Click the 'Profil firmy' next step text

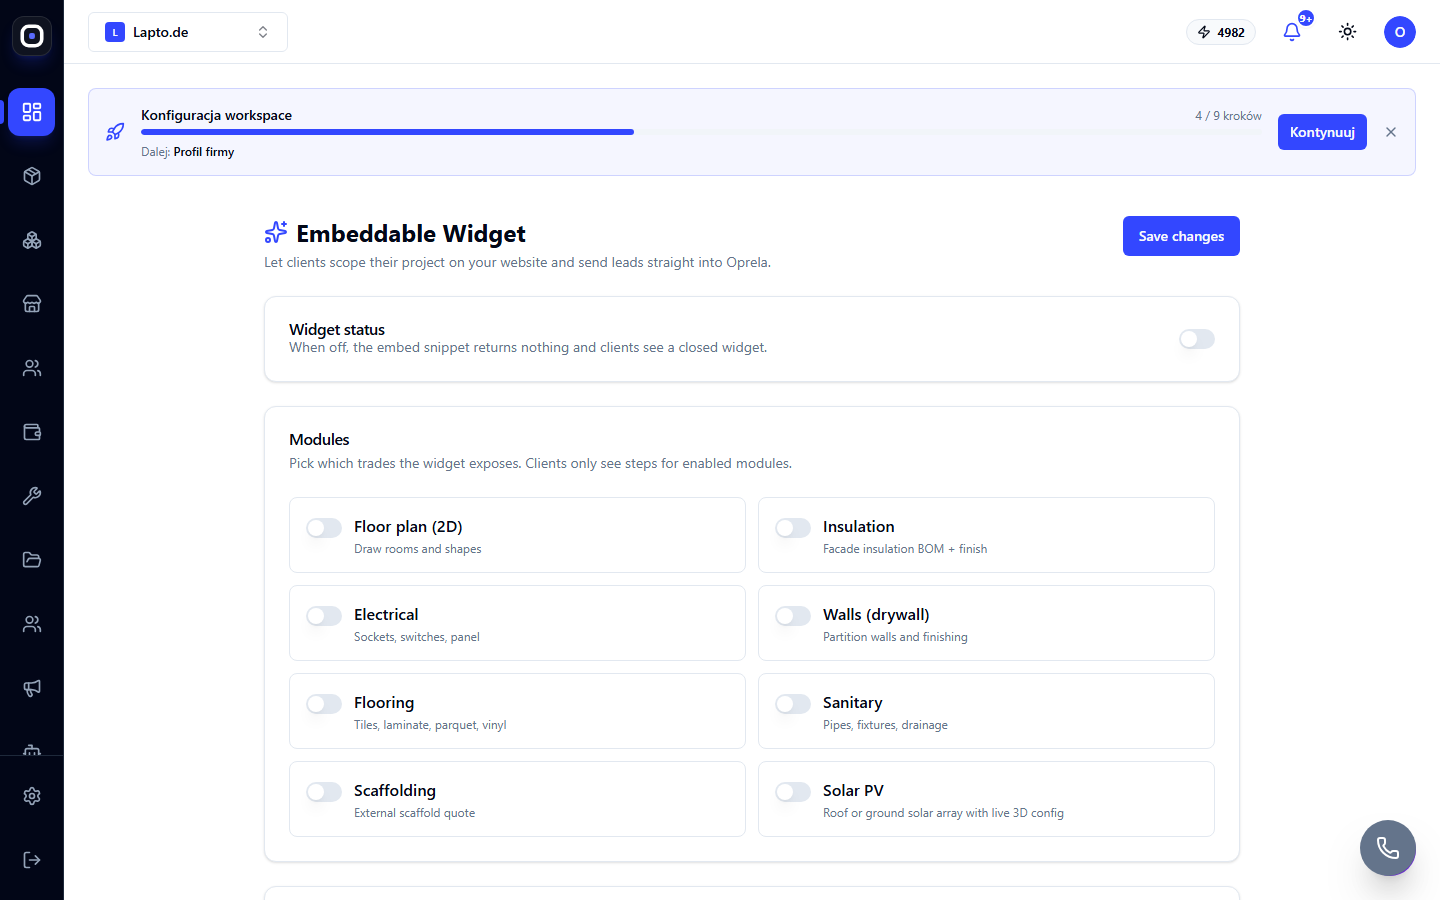point(204,152)
